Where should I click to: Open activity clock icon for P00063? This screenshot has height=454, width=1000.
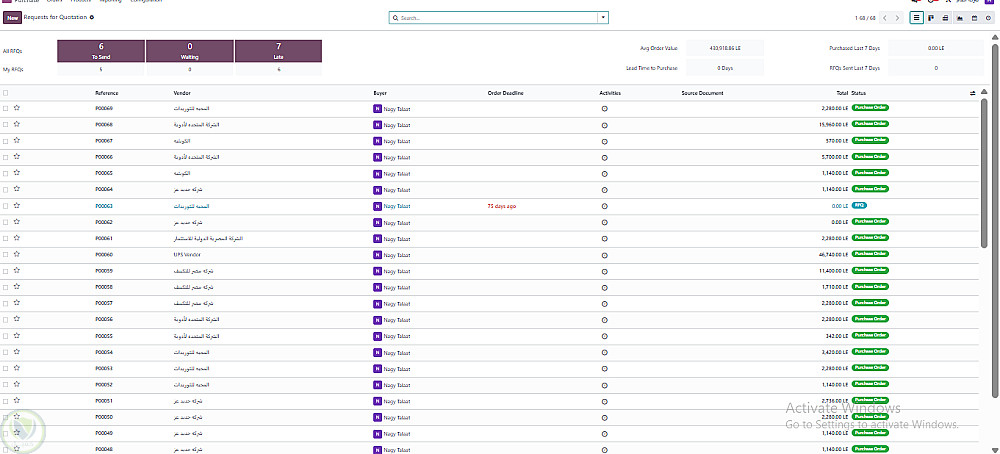[x=605, y=206]
